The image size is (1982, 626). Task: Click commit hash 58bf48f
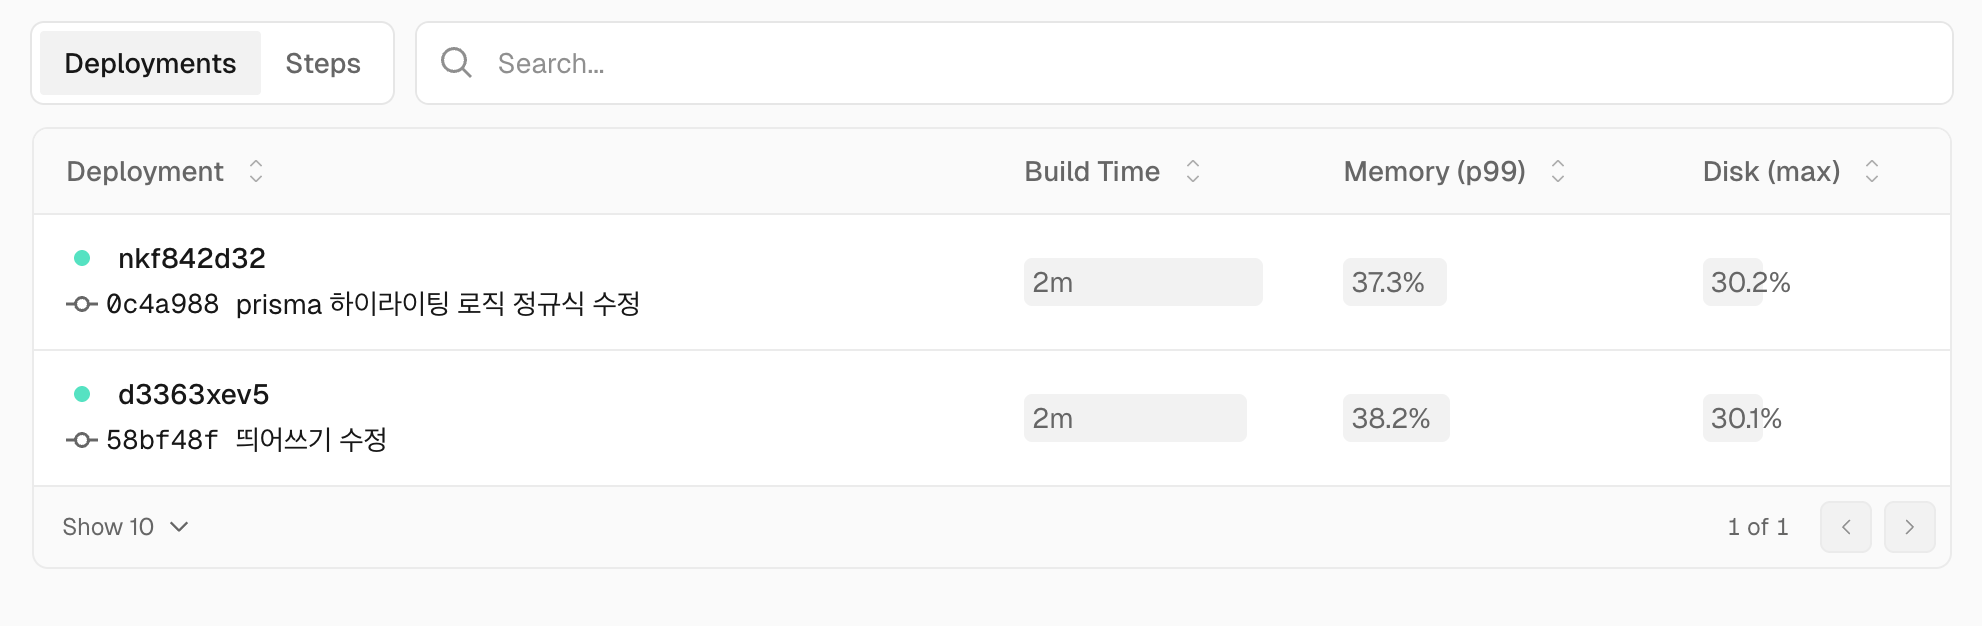click(162, 440)
